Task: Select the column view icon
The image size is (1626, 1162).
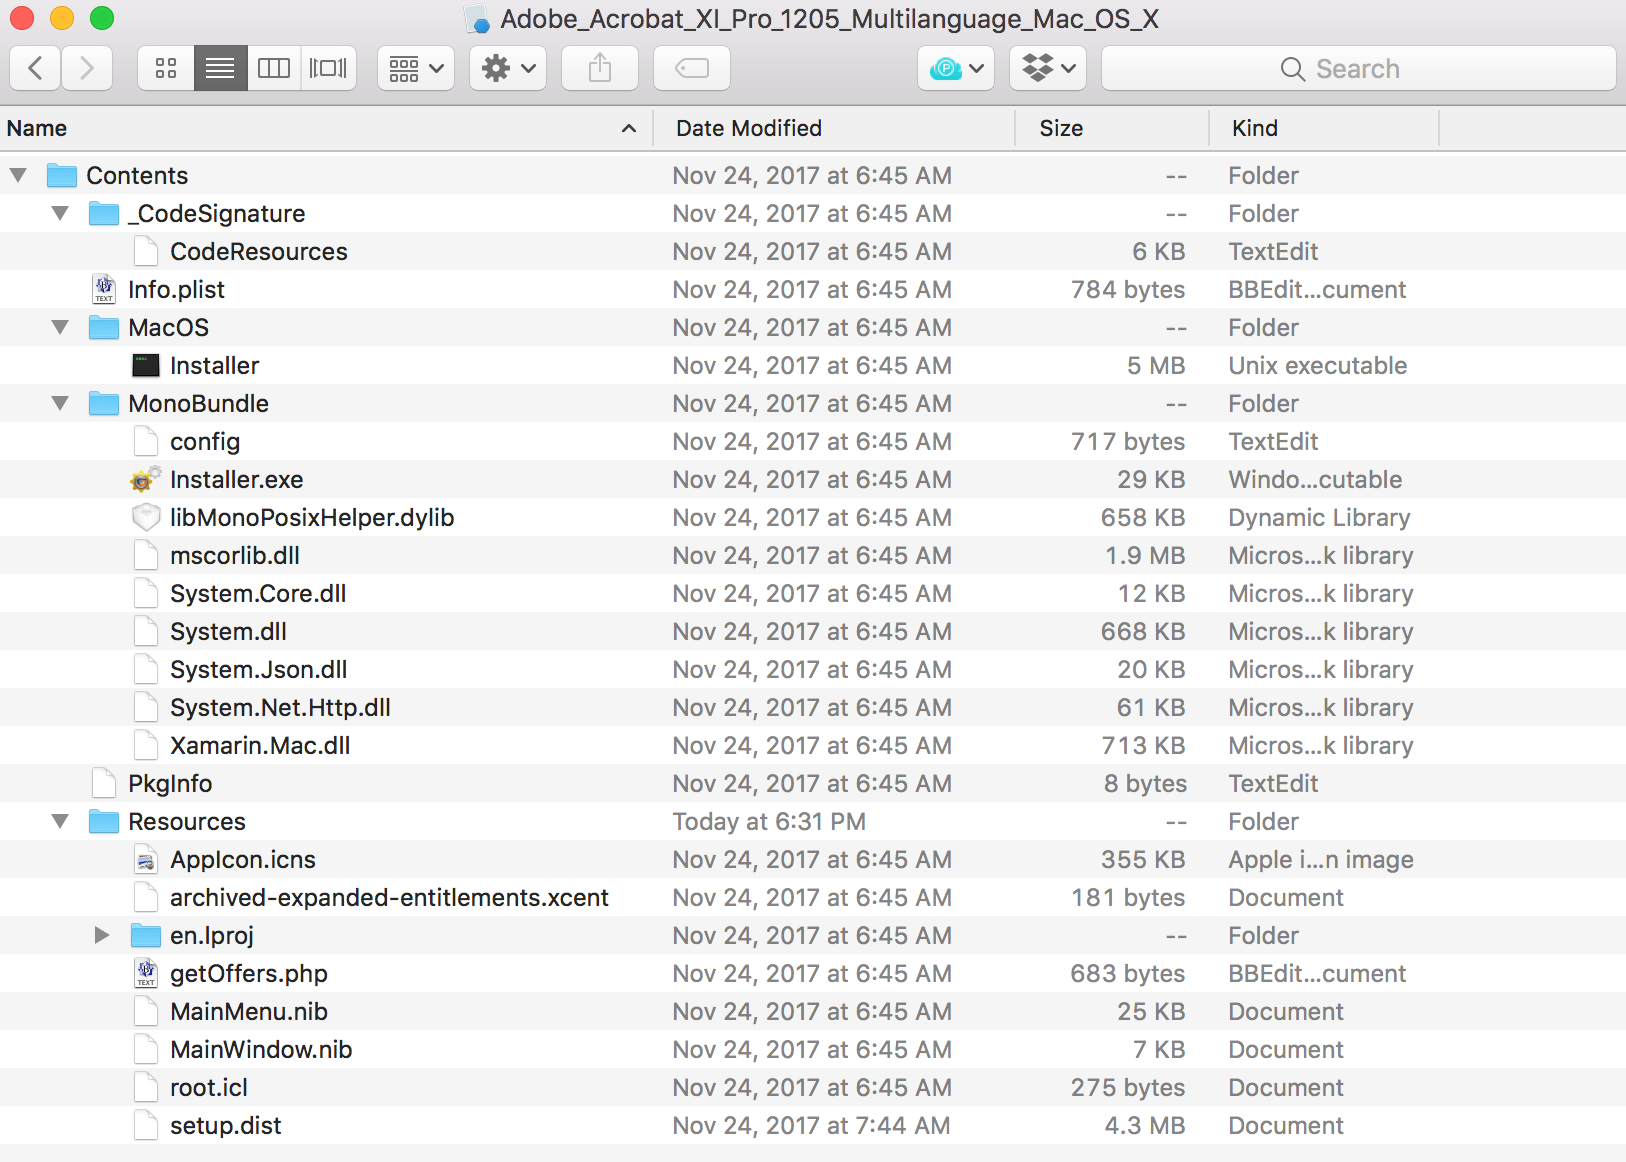Action: click(274, 68)
